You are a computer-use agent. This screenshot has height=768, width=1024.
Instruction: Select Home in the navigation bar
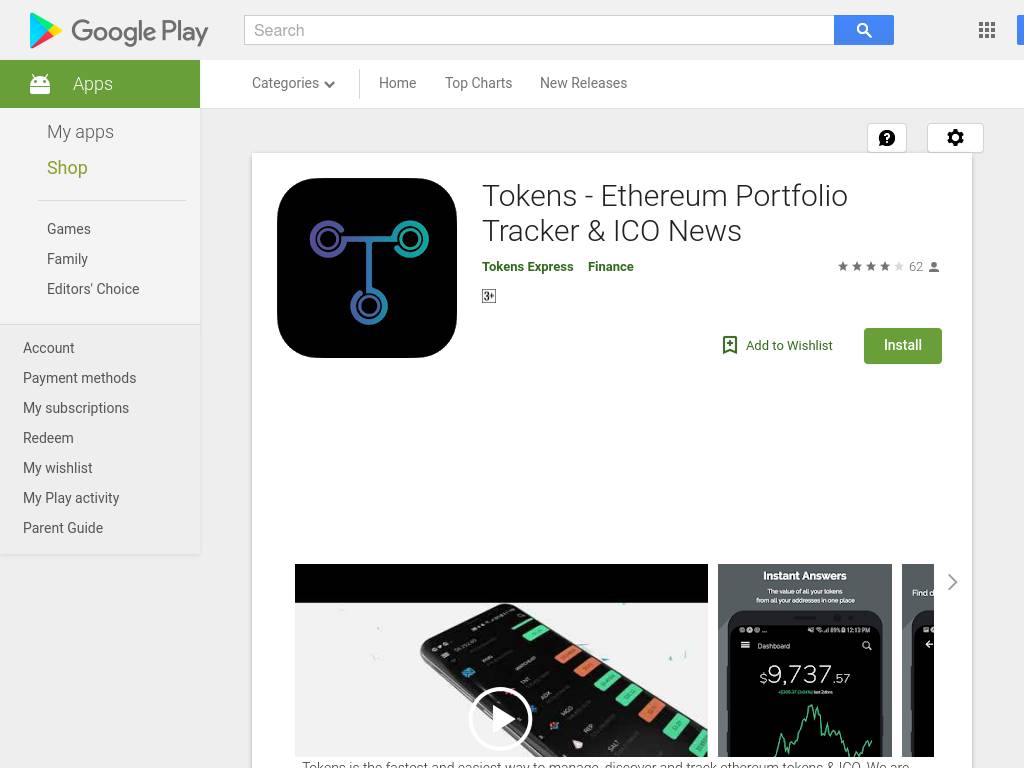(x=397, y=83)
